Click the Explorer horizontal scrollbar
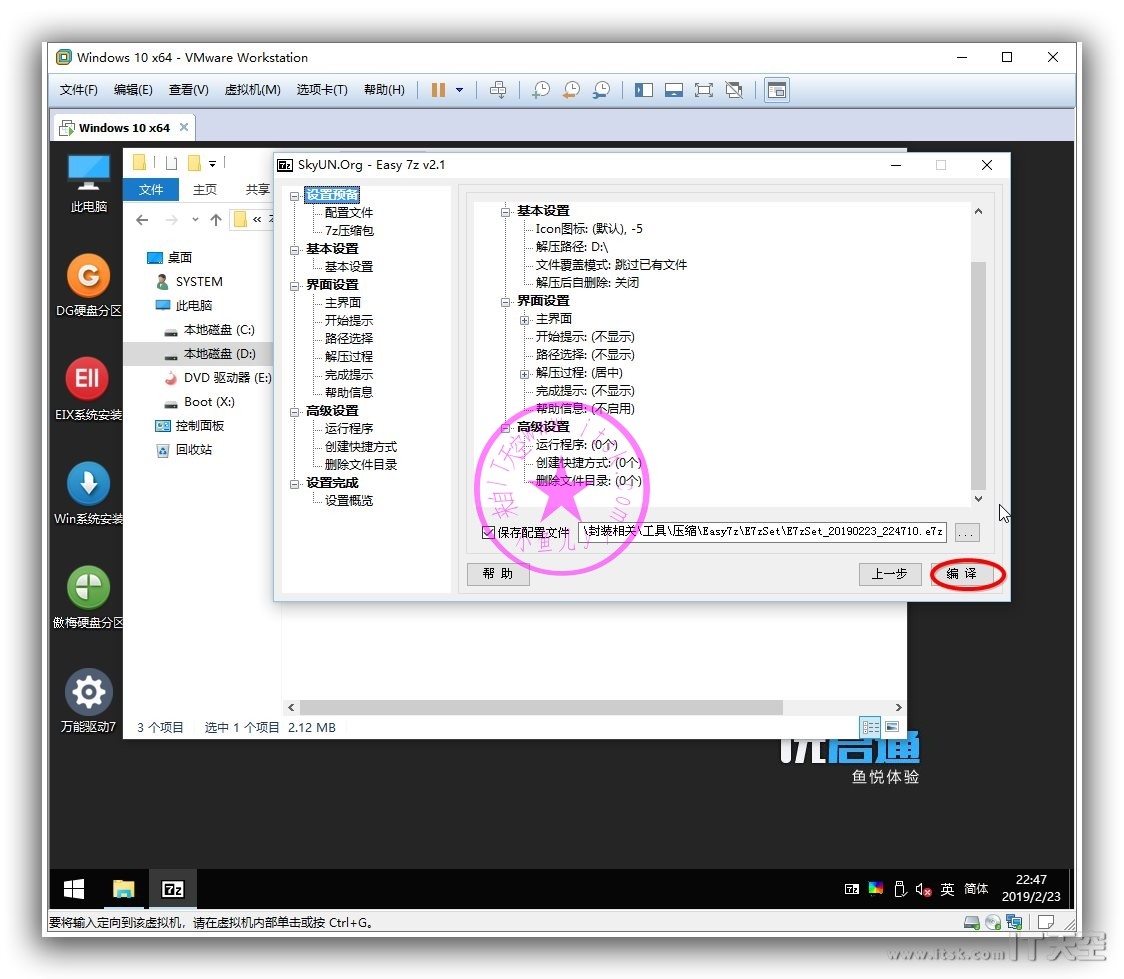Image resolution: width=1124 pixels, height=979 pixels. click(x=541, y=707)
